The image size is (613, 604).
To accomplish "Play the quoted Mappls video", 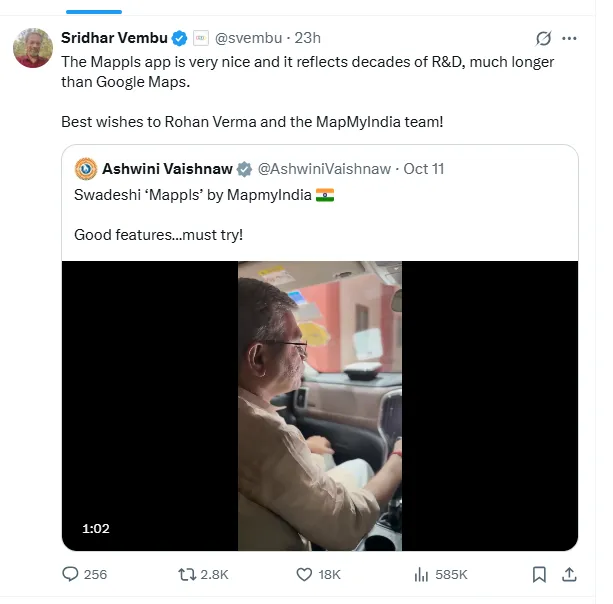I will pos(320,405).
